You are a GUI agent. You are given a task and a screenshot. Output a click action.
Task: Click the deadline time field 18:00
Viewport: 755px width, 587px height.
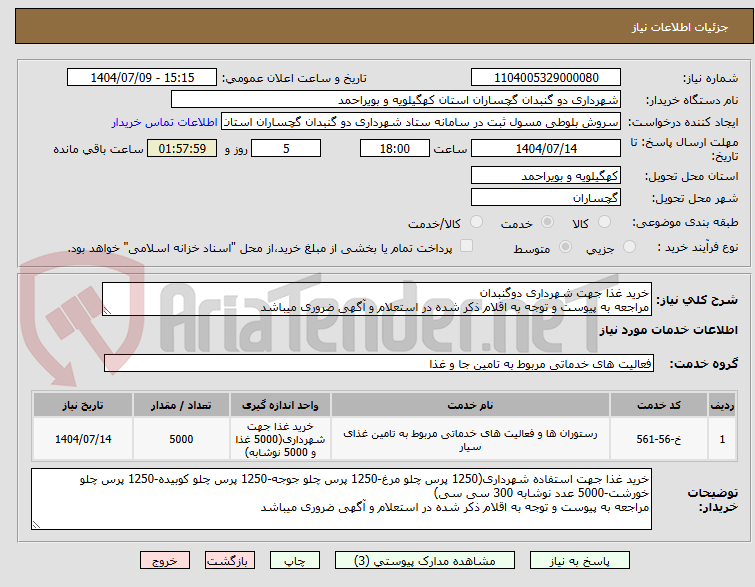(395, 148)
